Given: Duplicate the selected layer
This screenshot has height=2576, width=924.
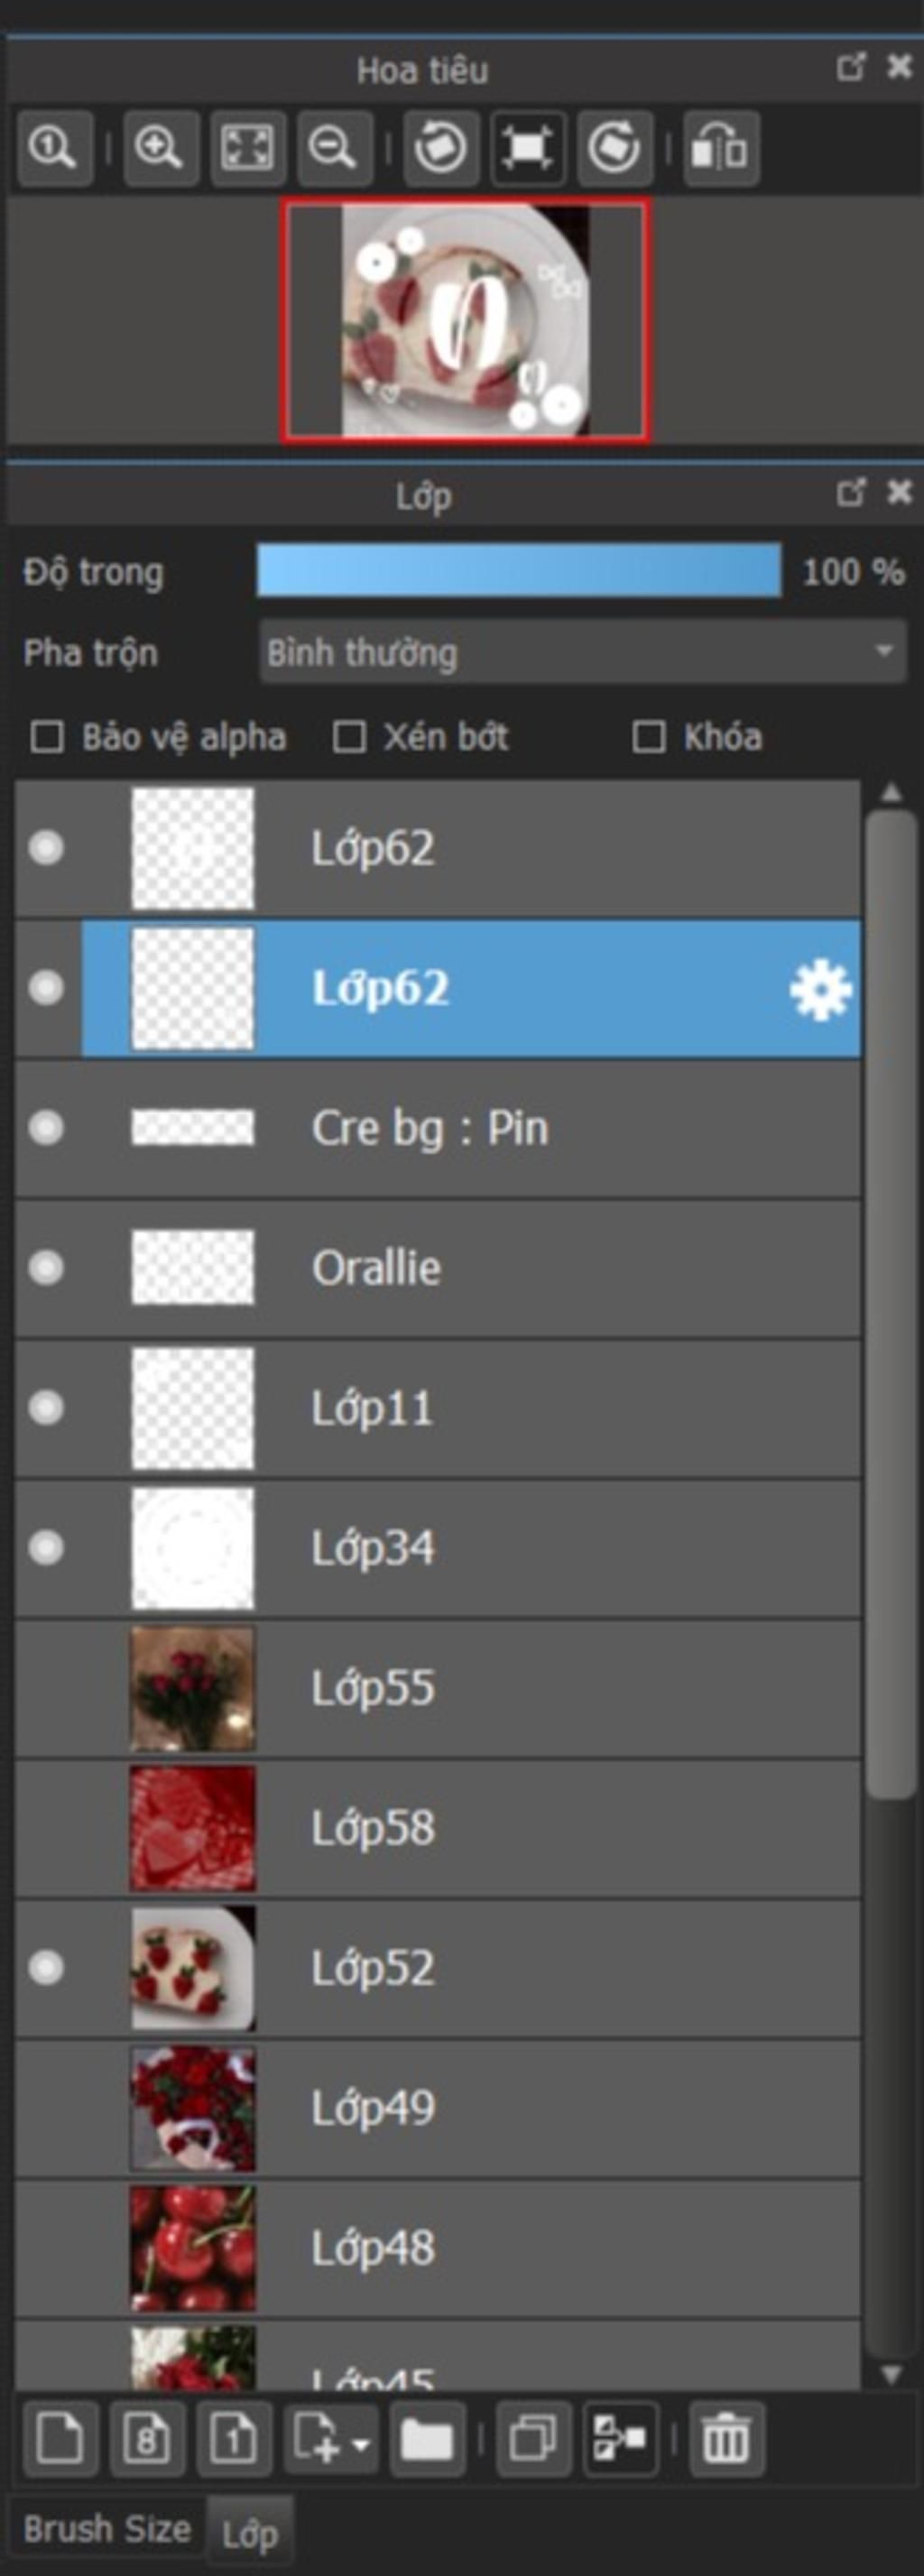Looking at the screenshot, I should (533, 2439).
